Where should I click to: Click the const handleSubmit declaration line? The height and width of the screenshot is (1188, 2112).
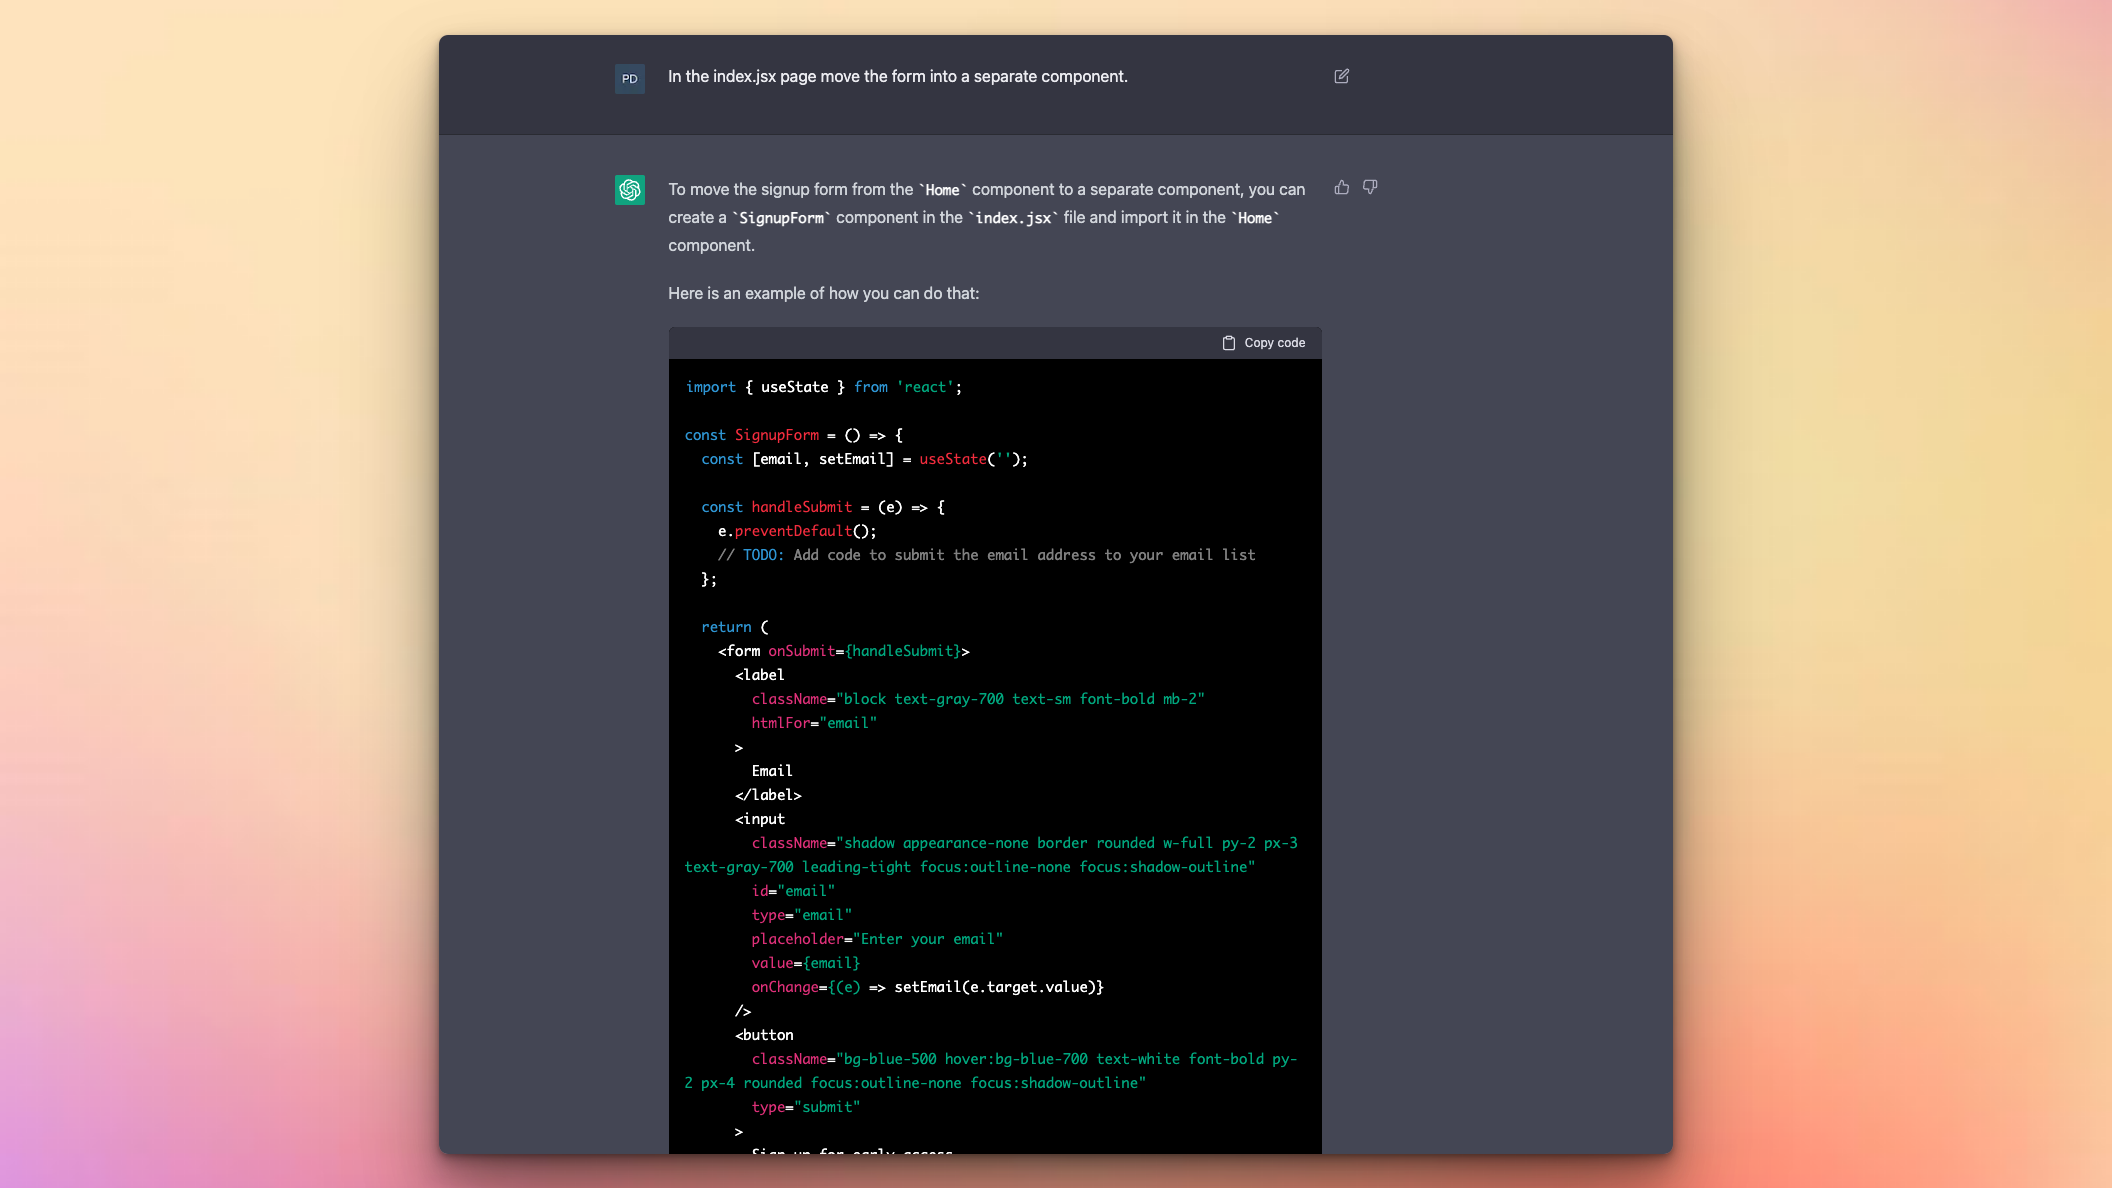[822, 507]
